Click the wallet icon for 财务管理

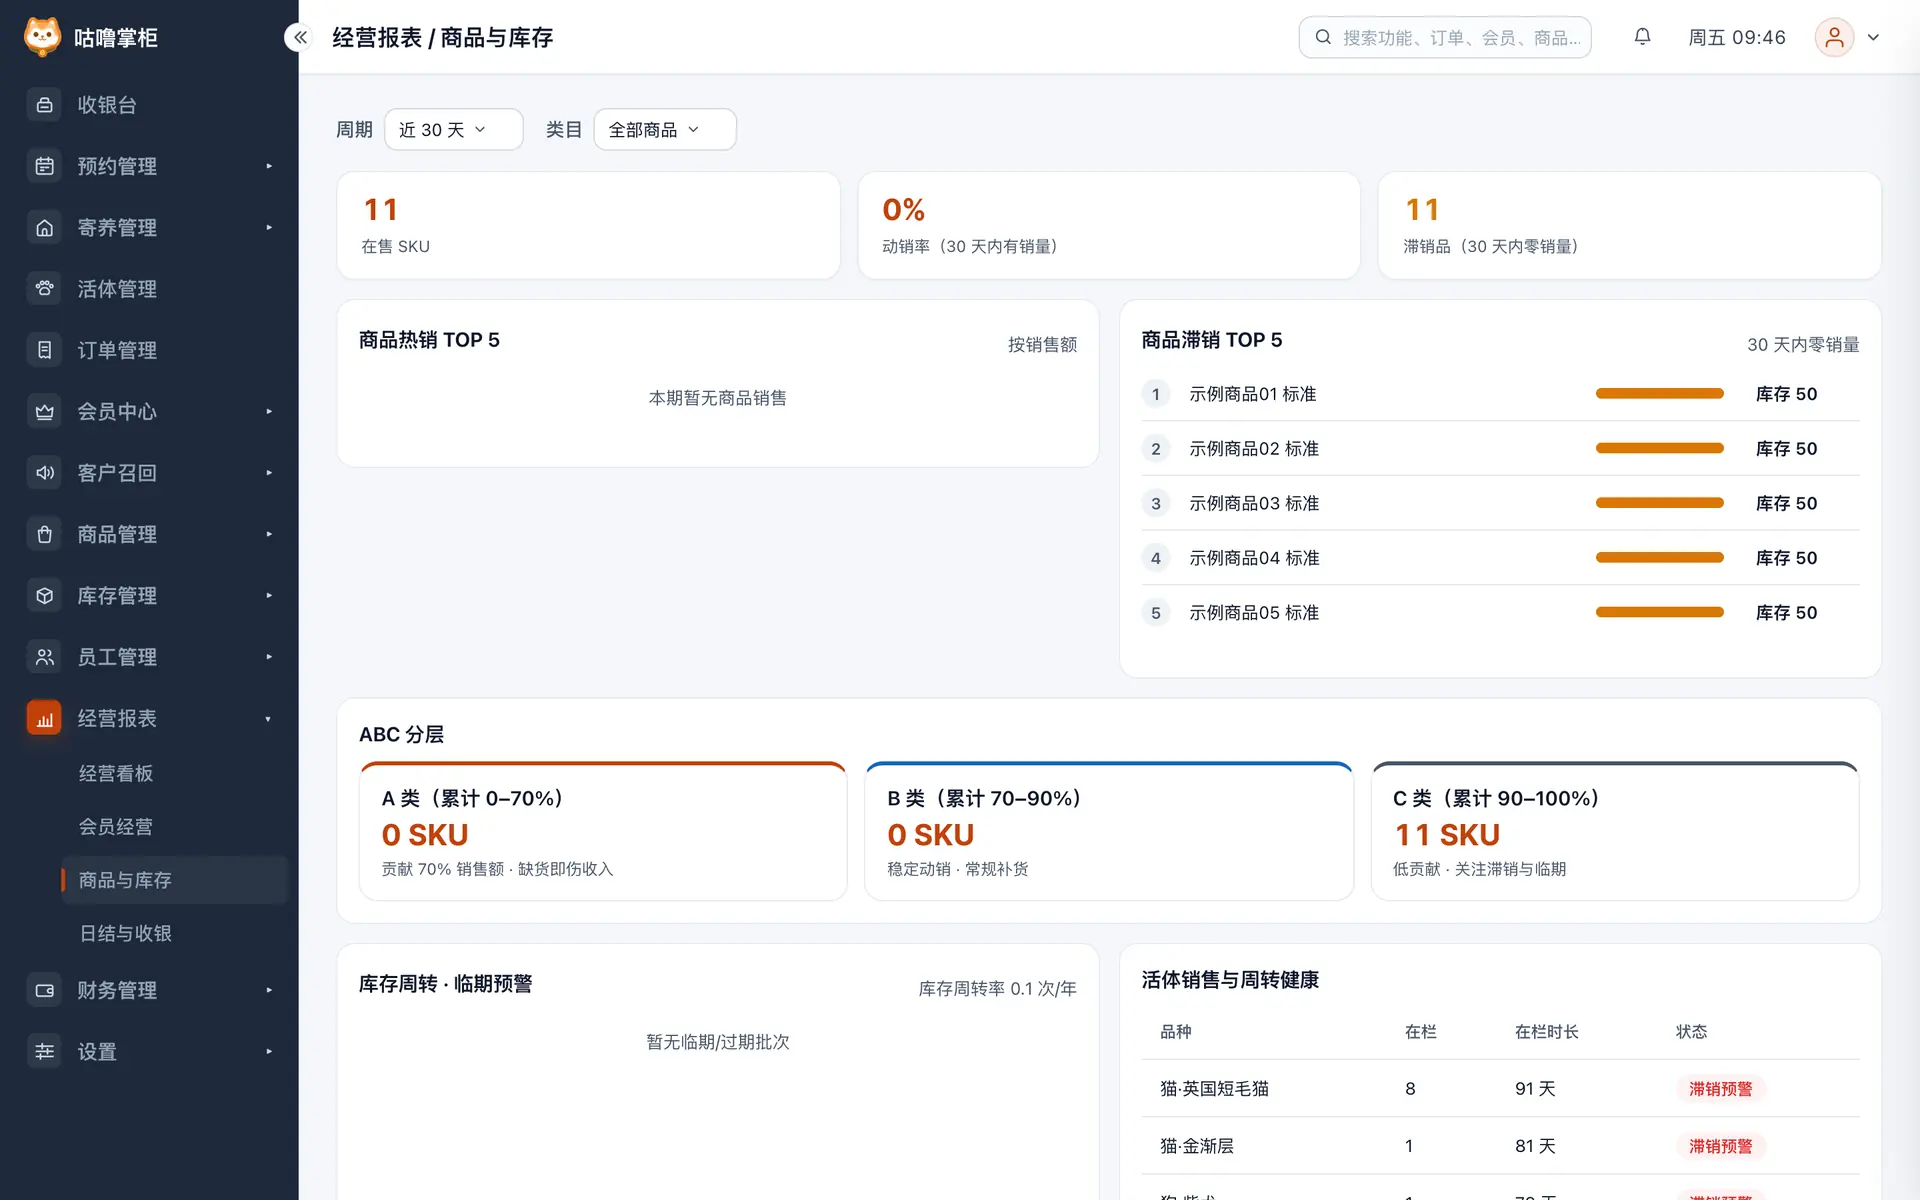coord(44,990)
